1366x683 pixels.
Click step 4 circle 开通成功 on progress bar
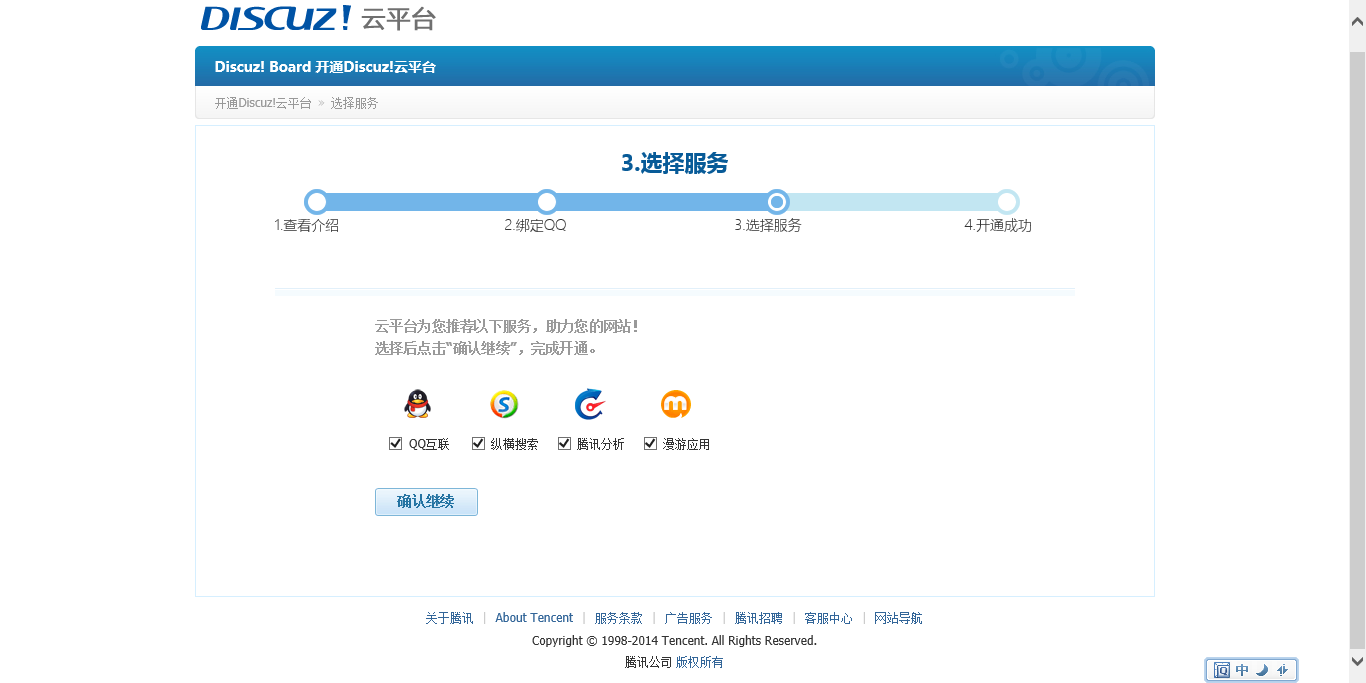click(1007, 202)
